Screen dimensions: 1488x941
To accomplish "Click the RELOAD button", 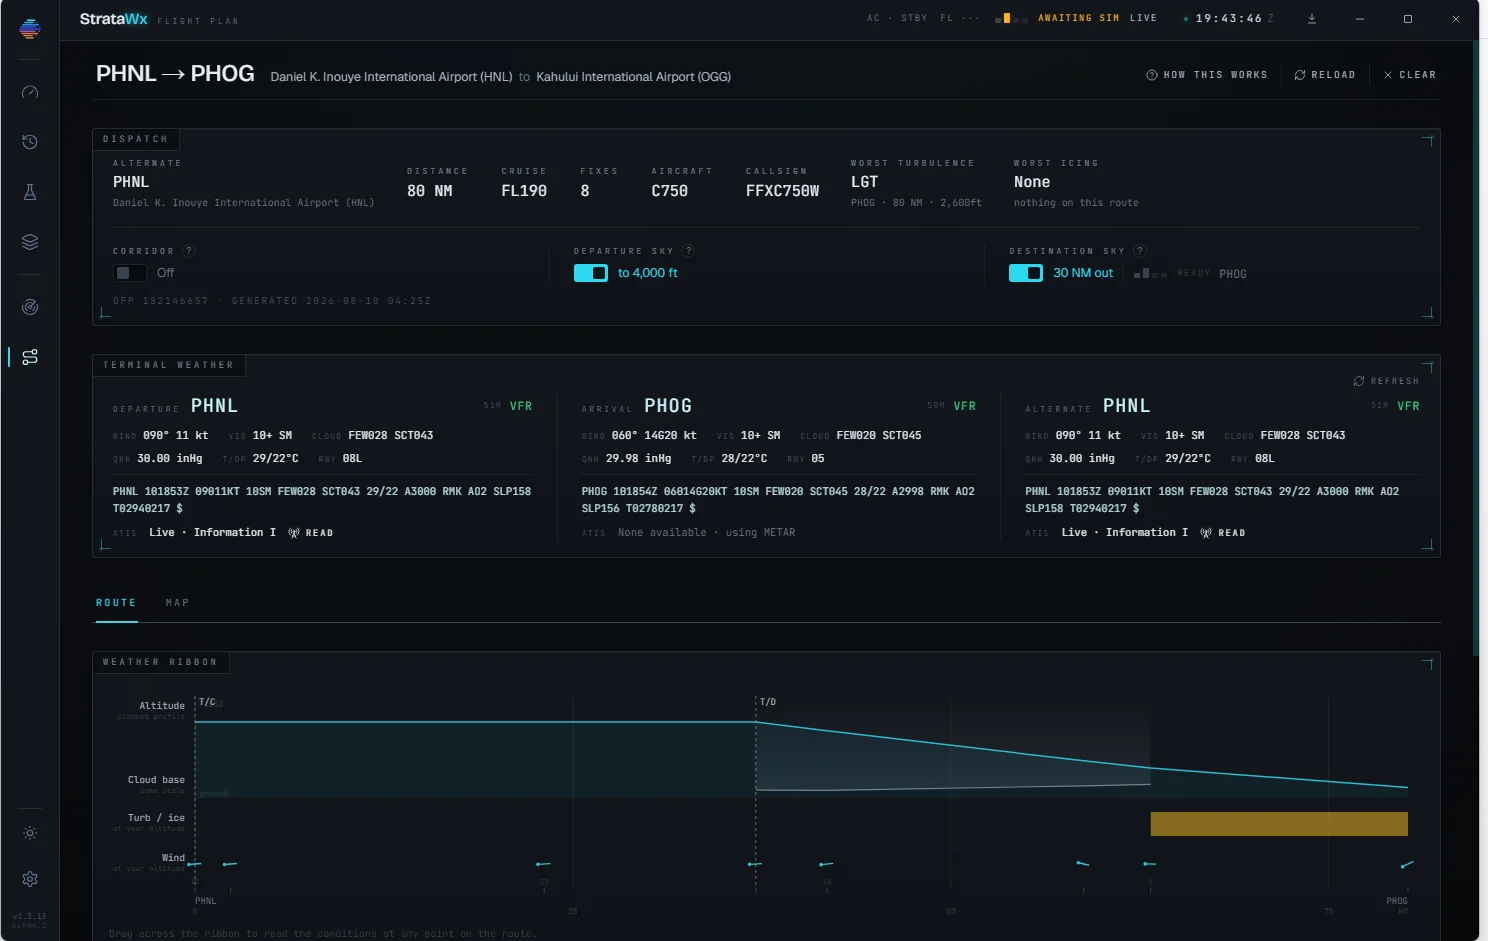I will (1325, 75).
